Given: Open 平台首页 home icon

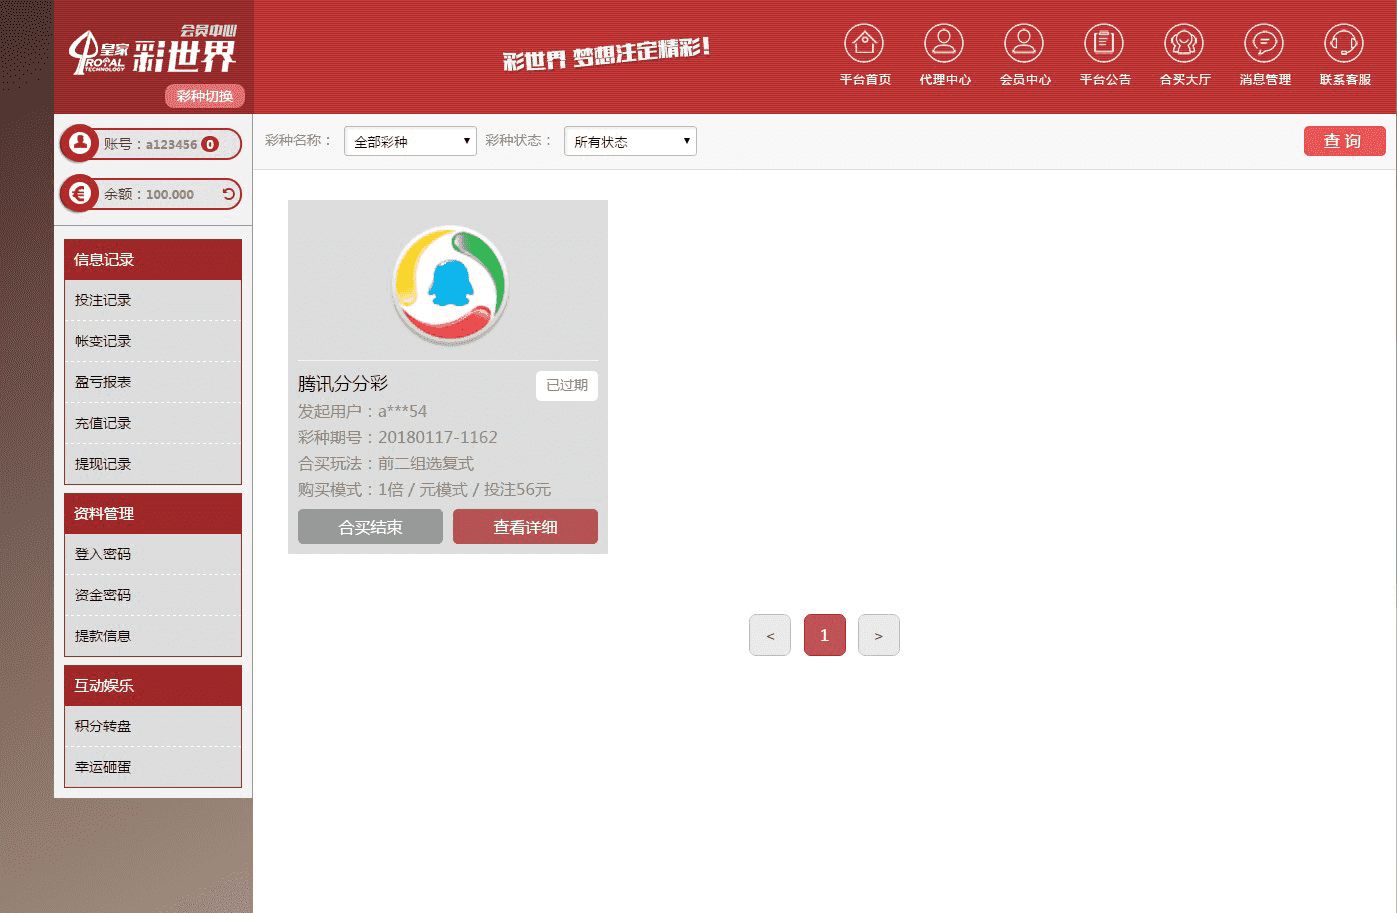Looking at the screenshot, I should (864, 45).
